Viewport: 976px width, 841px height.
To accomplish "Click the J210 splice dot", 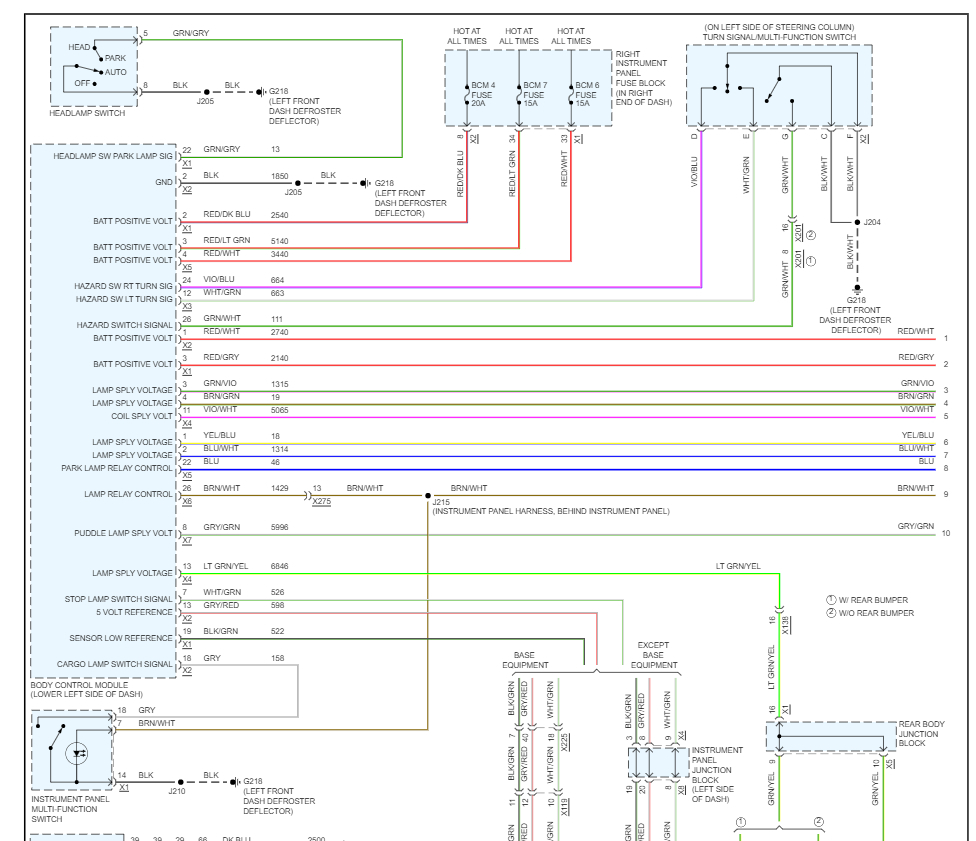I will coord(181,782).
